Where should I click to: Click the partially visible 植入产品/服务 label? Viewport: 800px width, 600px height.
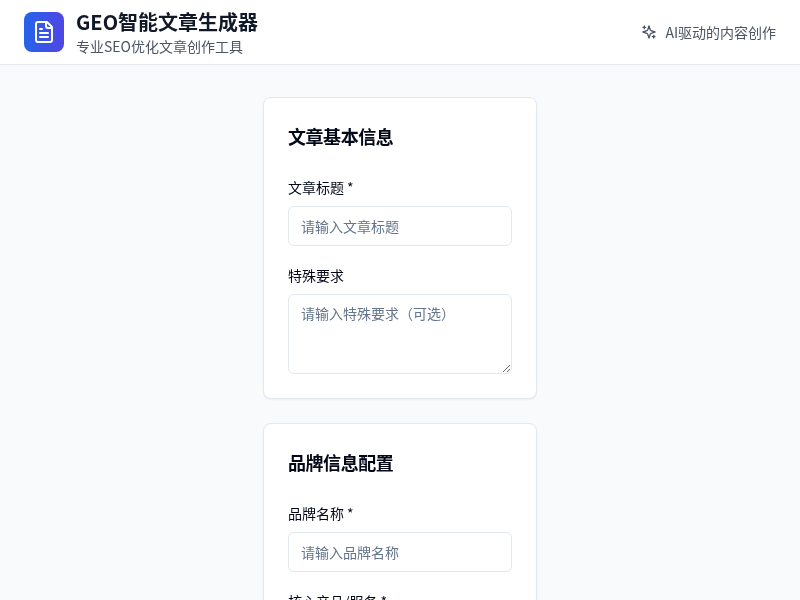(335, 597)
